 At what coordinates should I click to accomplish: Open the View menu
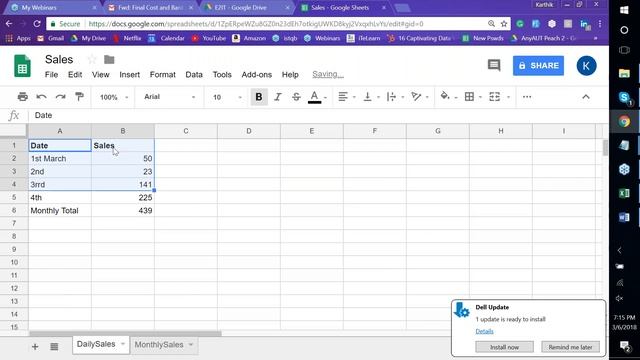click(x=100, y=75)
